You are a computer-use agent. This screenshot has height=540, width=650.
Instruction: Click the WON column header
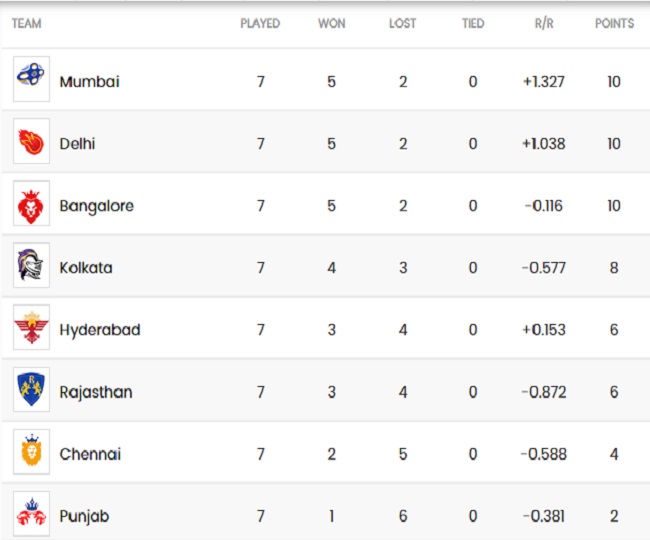(332, 23)
